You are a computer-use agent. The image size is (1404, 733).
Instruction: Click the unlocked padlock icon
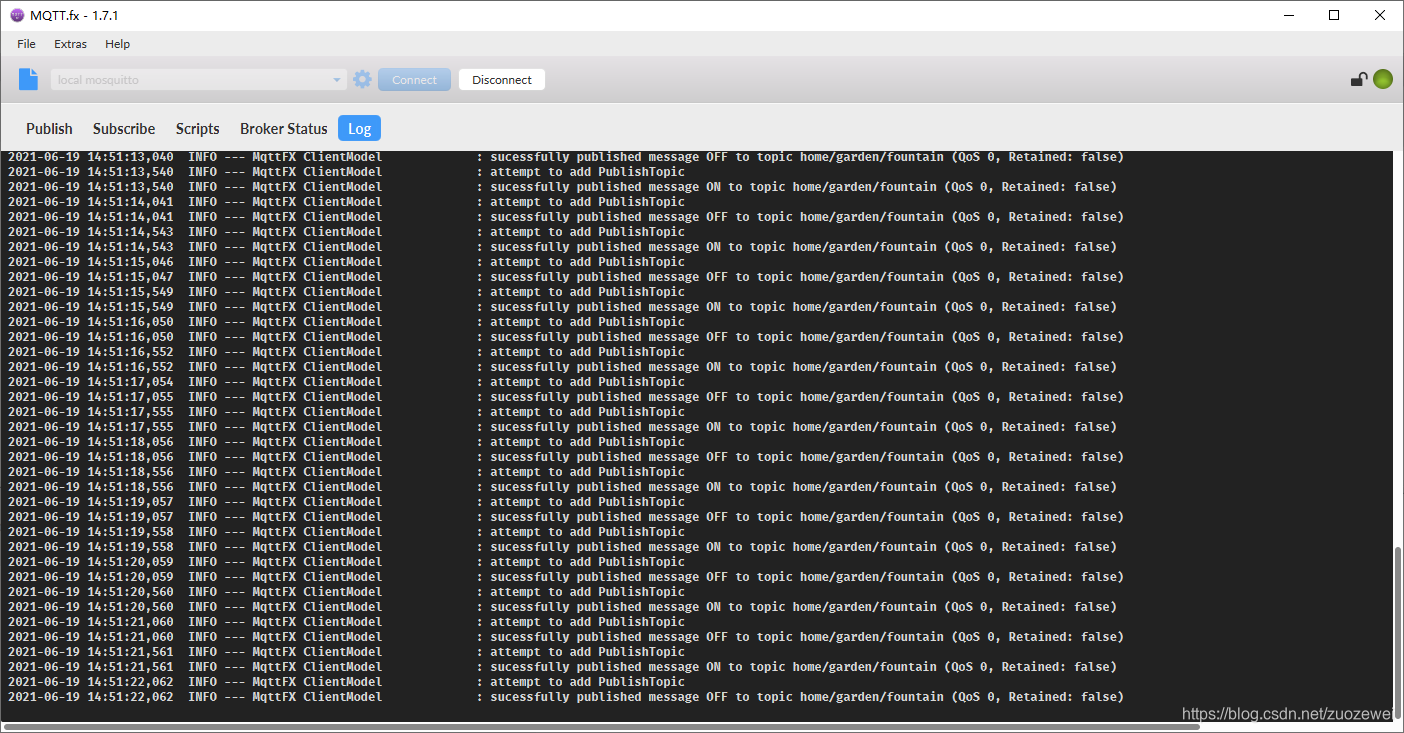1359,80
